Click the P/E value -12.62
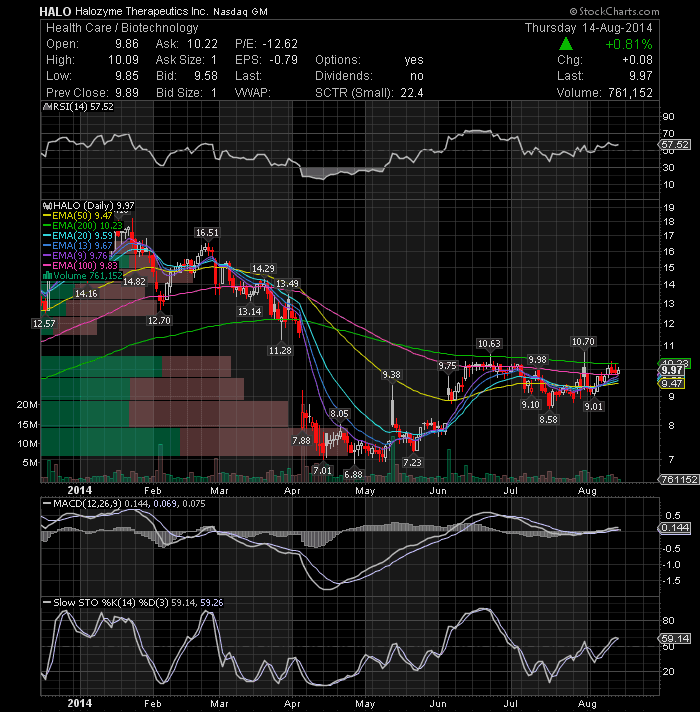Viewport: 700px width, 712px height. click(280, 44)
